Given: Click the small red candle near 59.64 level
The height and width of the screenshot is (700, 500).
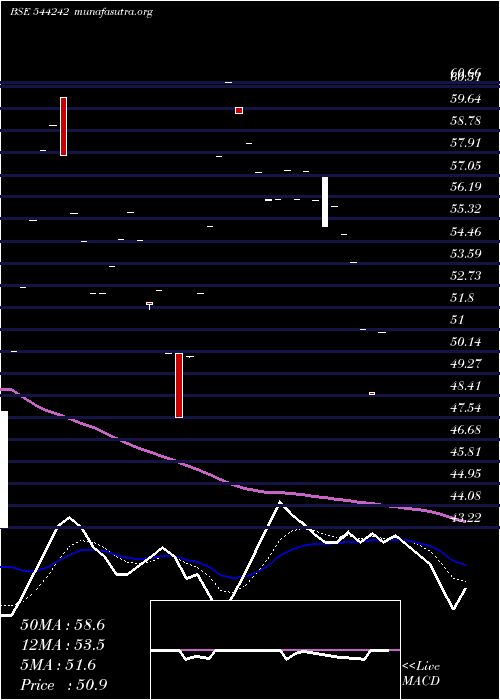Looking at the screenshot, I should tap(239, 110).
